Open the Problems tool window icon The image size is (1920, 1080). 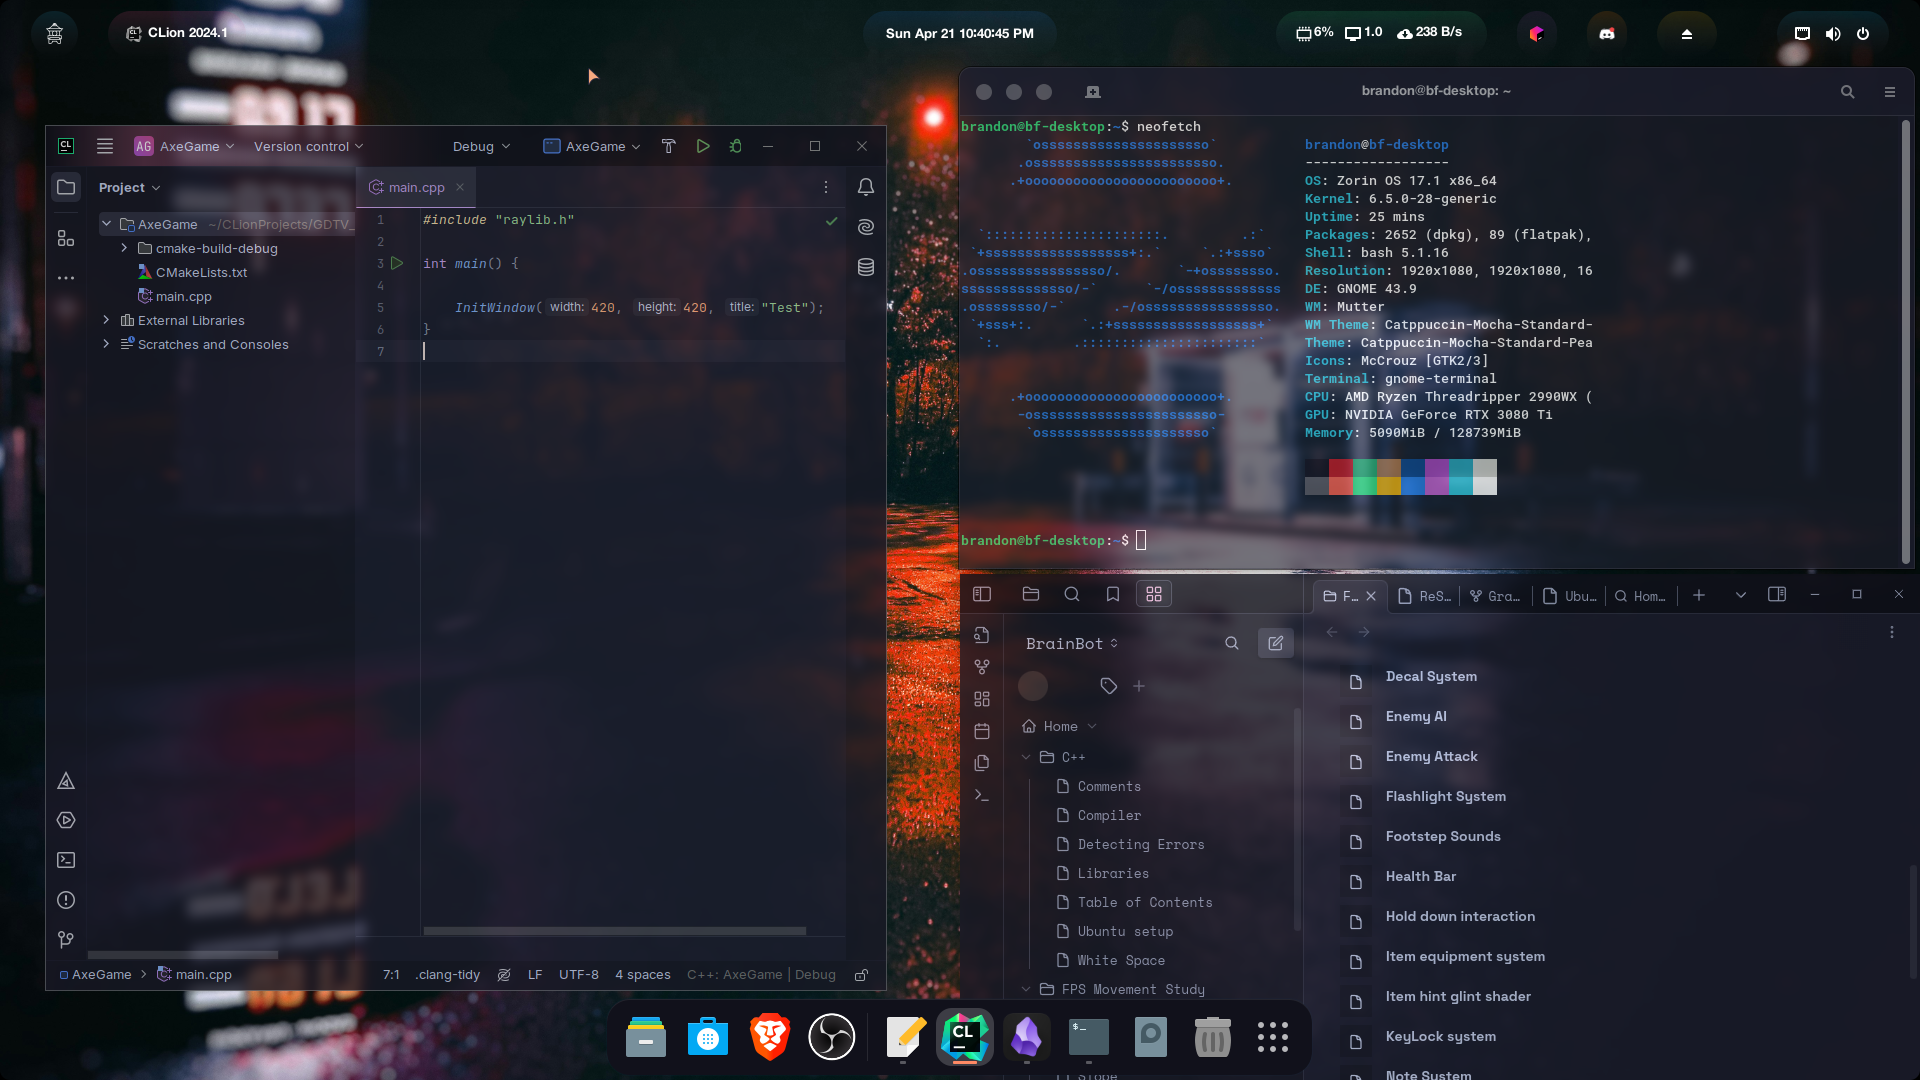tap(66, 900)
